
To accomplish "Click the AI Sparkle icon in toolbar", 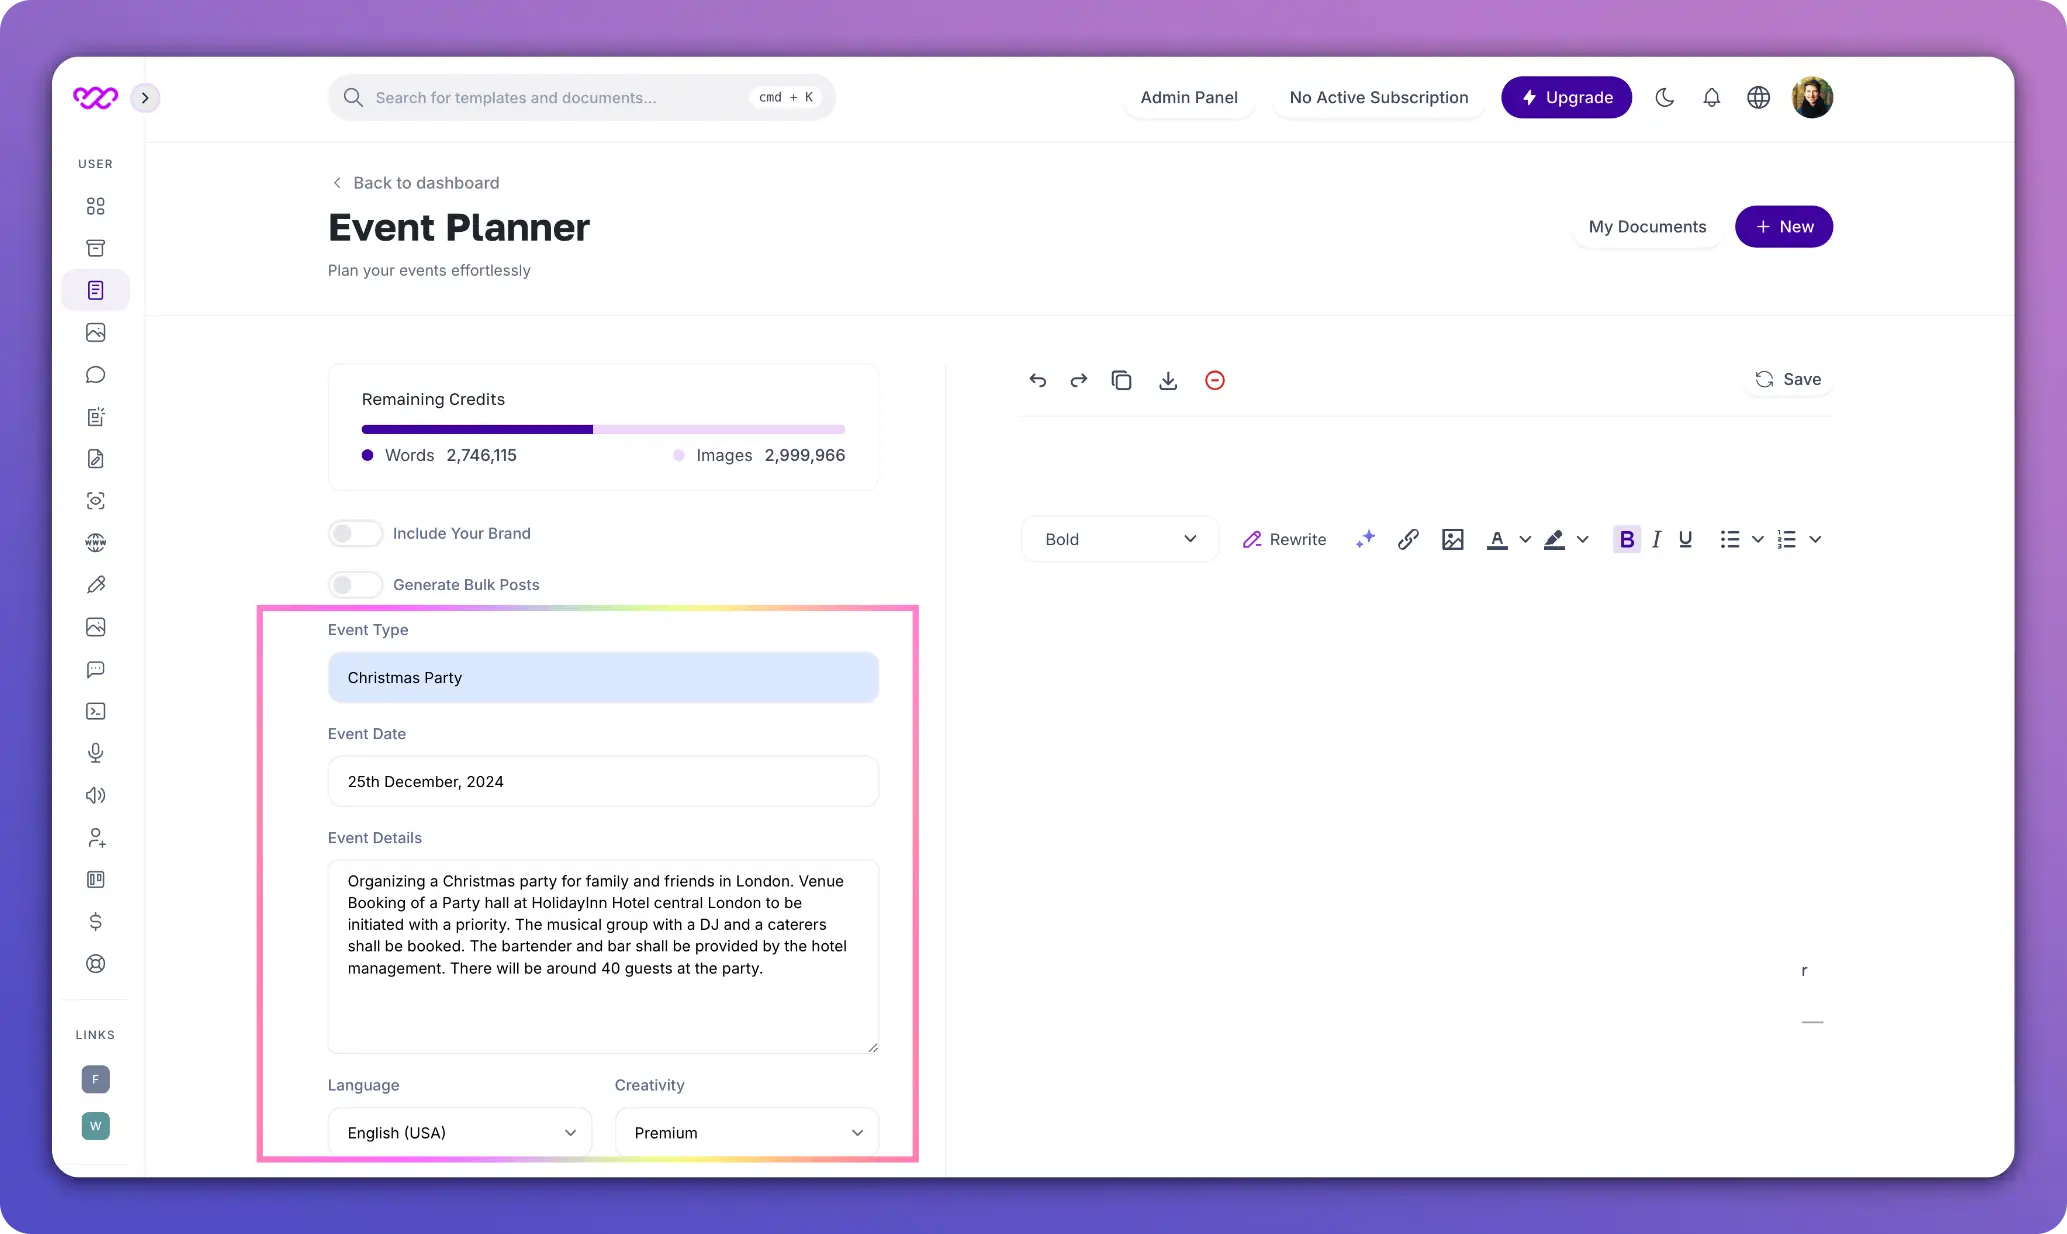I will (x=1362, y=539).
